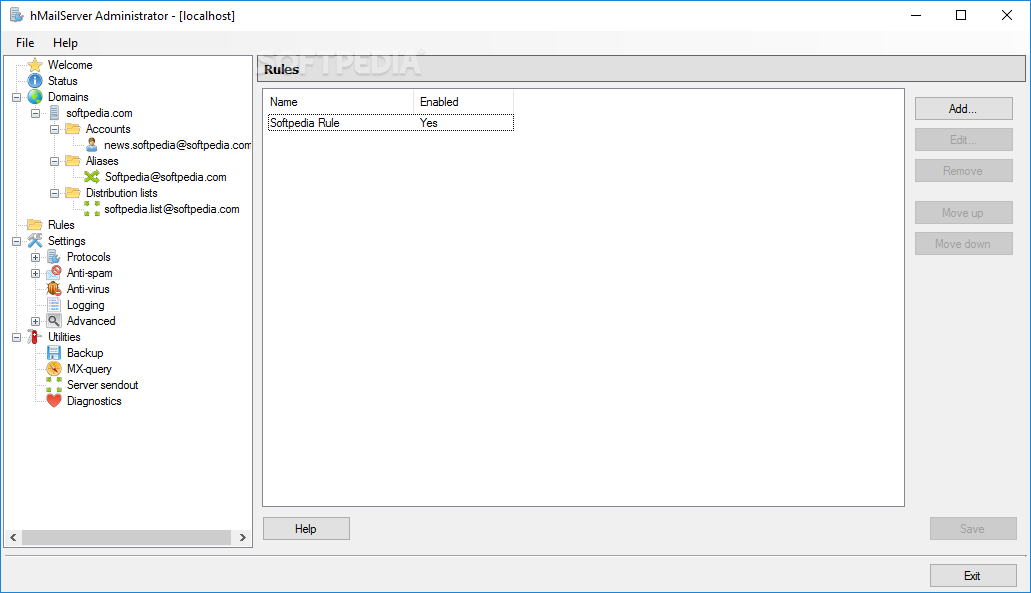Click the Enabled column header

click(463, 102)
